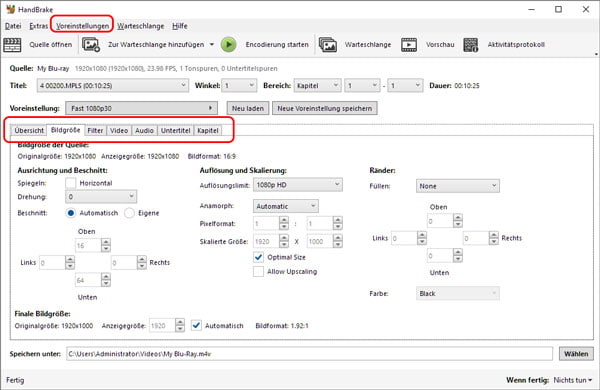Image resolution: width=600 pixels, height=390 pixels.
Task: Switch to the Video tab
Action: (119, 131)
